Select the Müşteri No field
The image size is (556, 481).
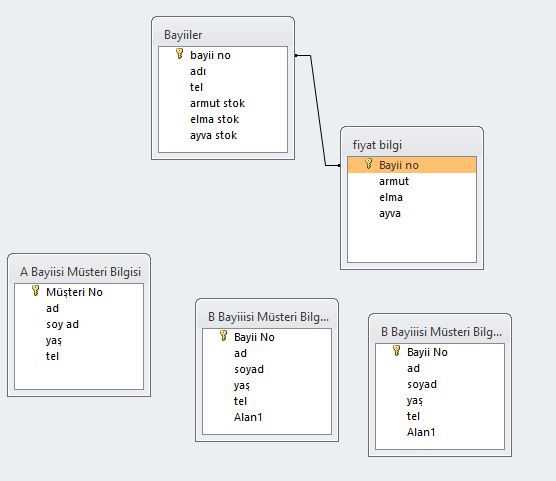[79, 292]
